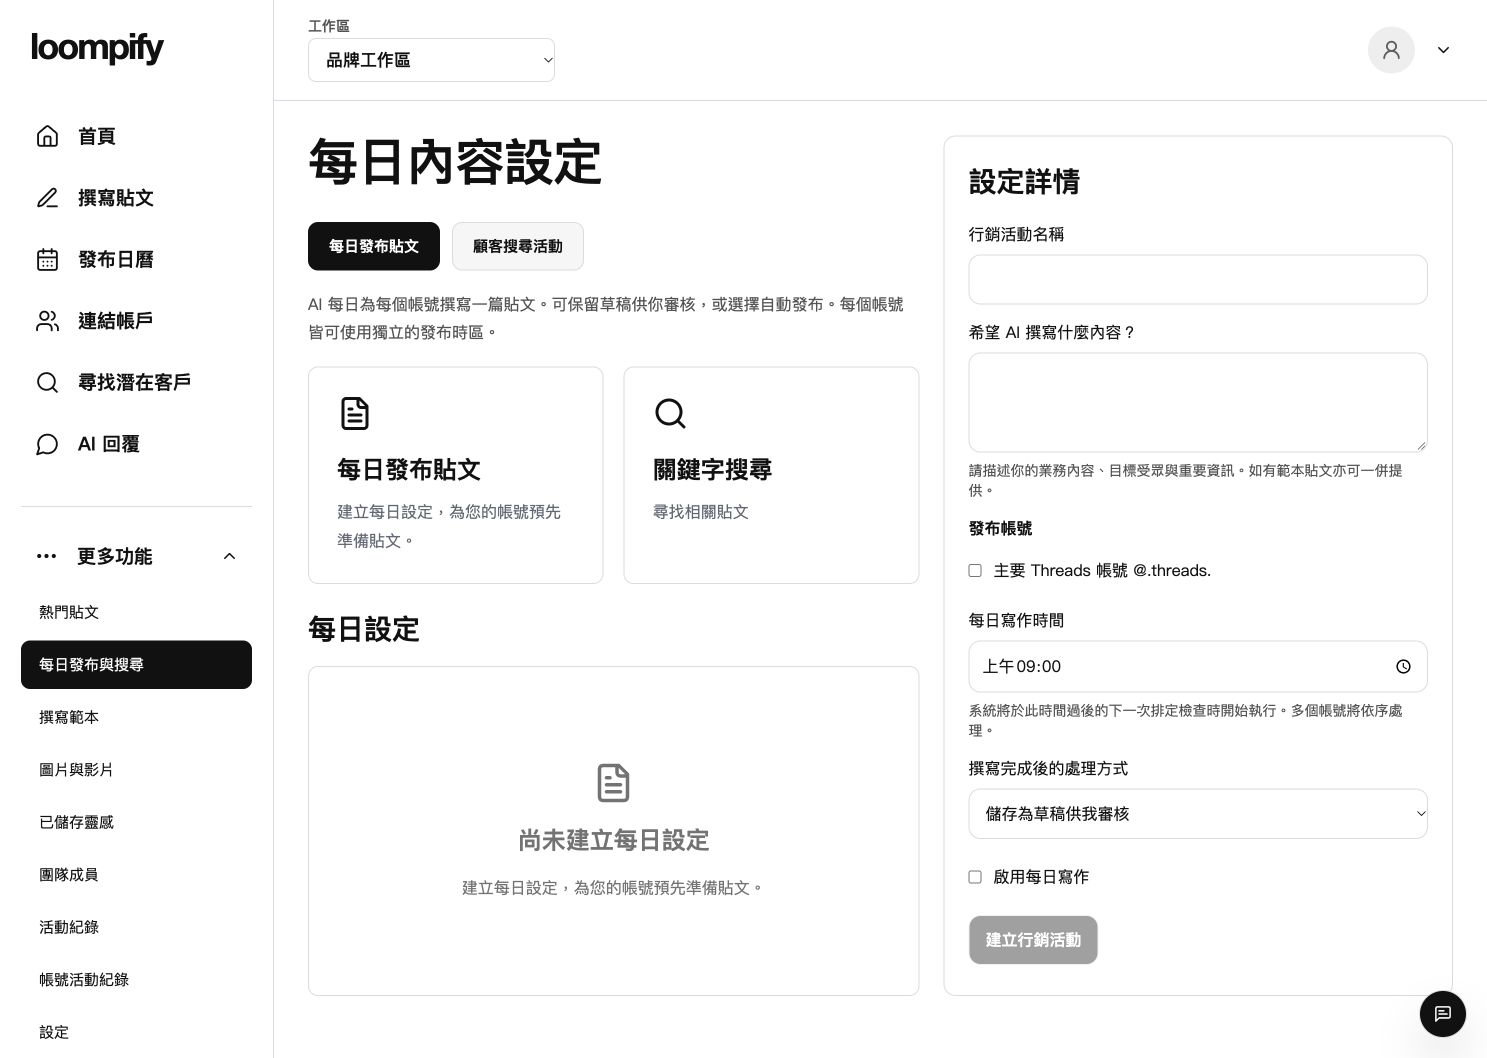
Task: Go to 圖片與影片 in sidebar
Action: pos(76,770)
